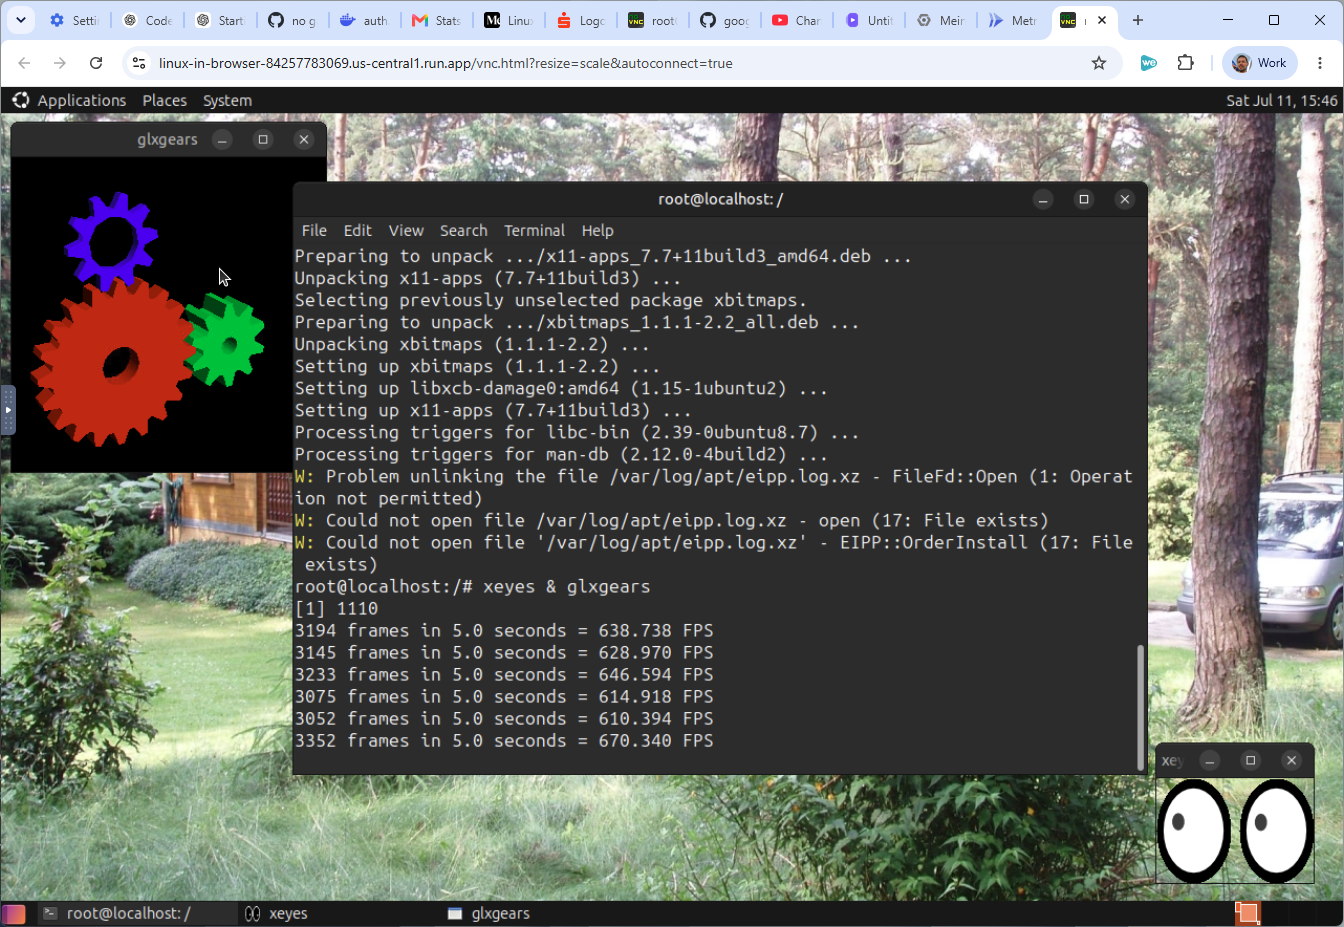Click the workspace switcher icon in bottom panel
The width and height of the screenshot is (1344, 927).
click(x=1247, y=913)
